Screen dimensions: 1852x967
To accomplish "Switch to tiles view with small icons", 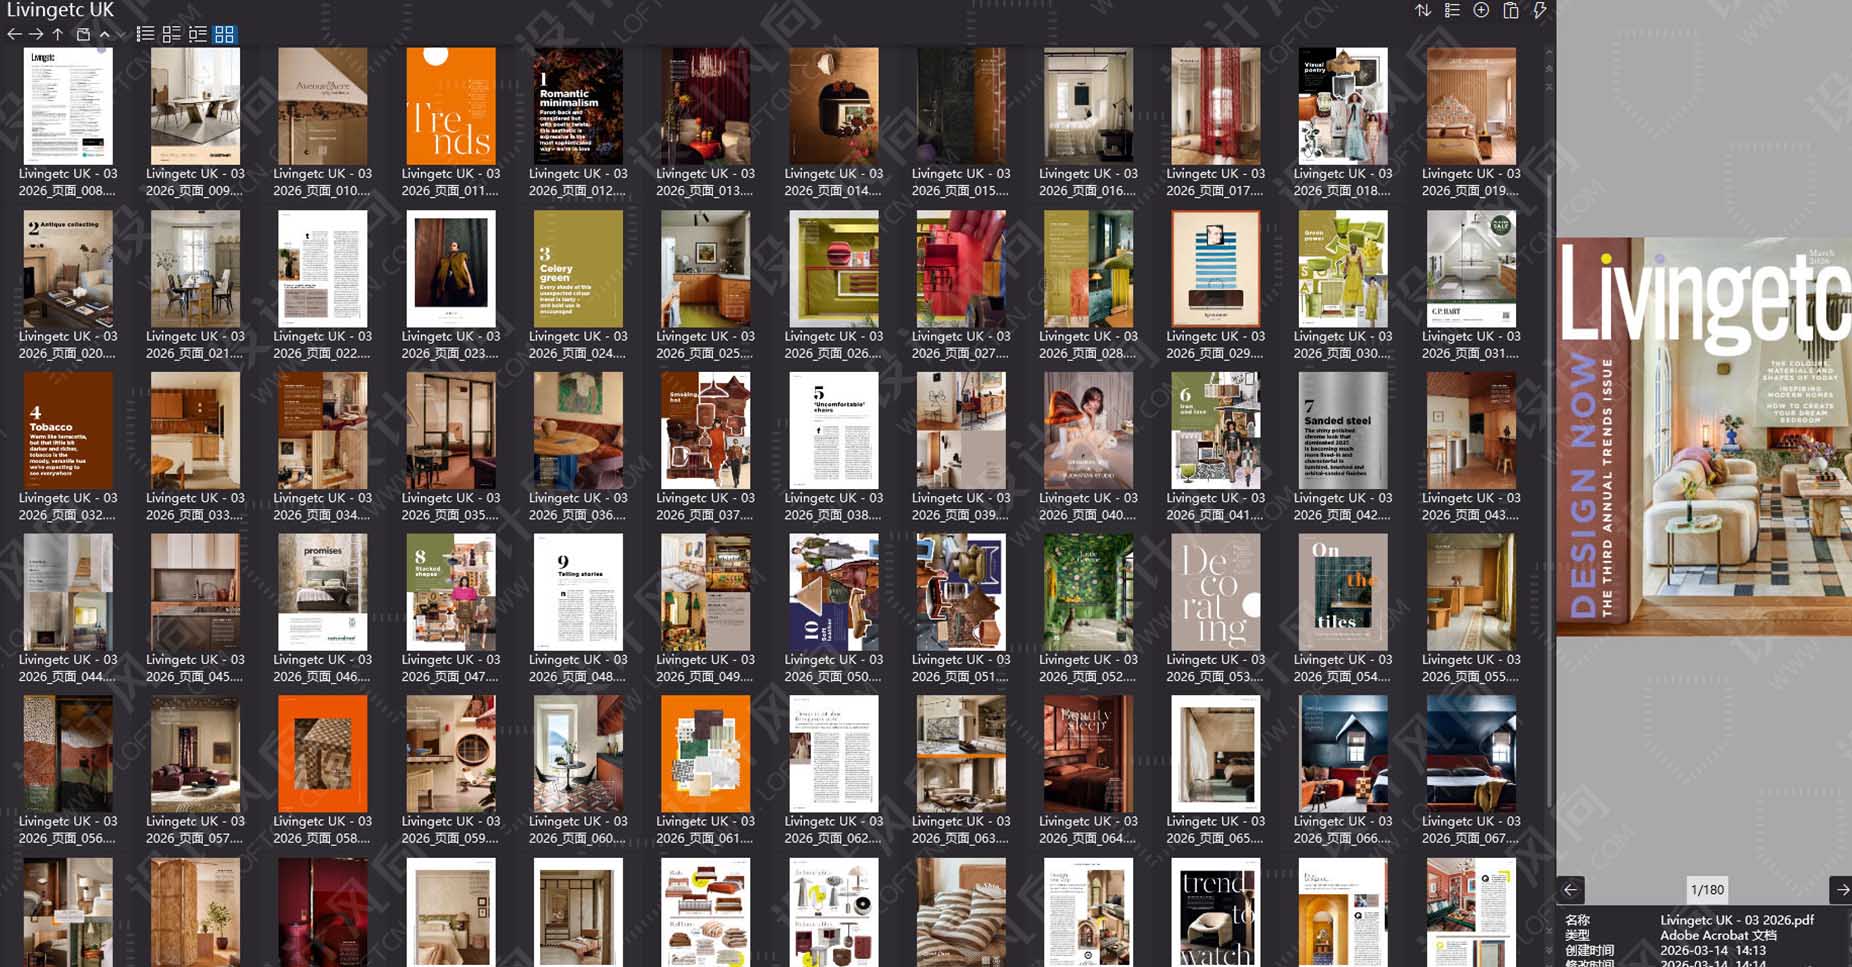I will 171,34.
